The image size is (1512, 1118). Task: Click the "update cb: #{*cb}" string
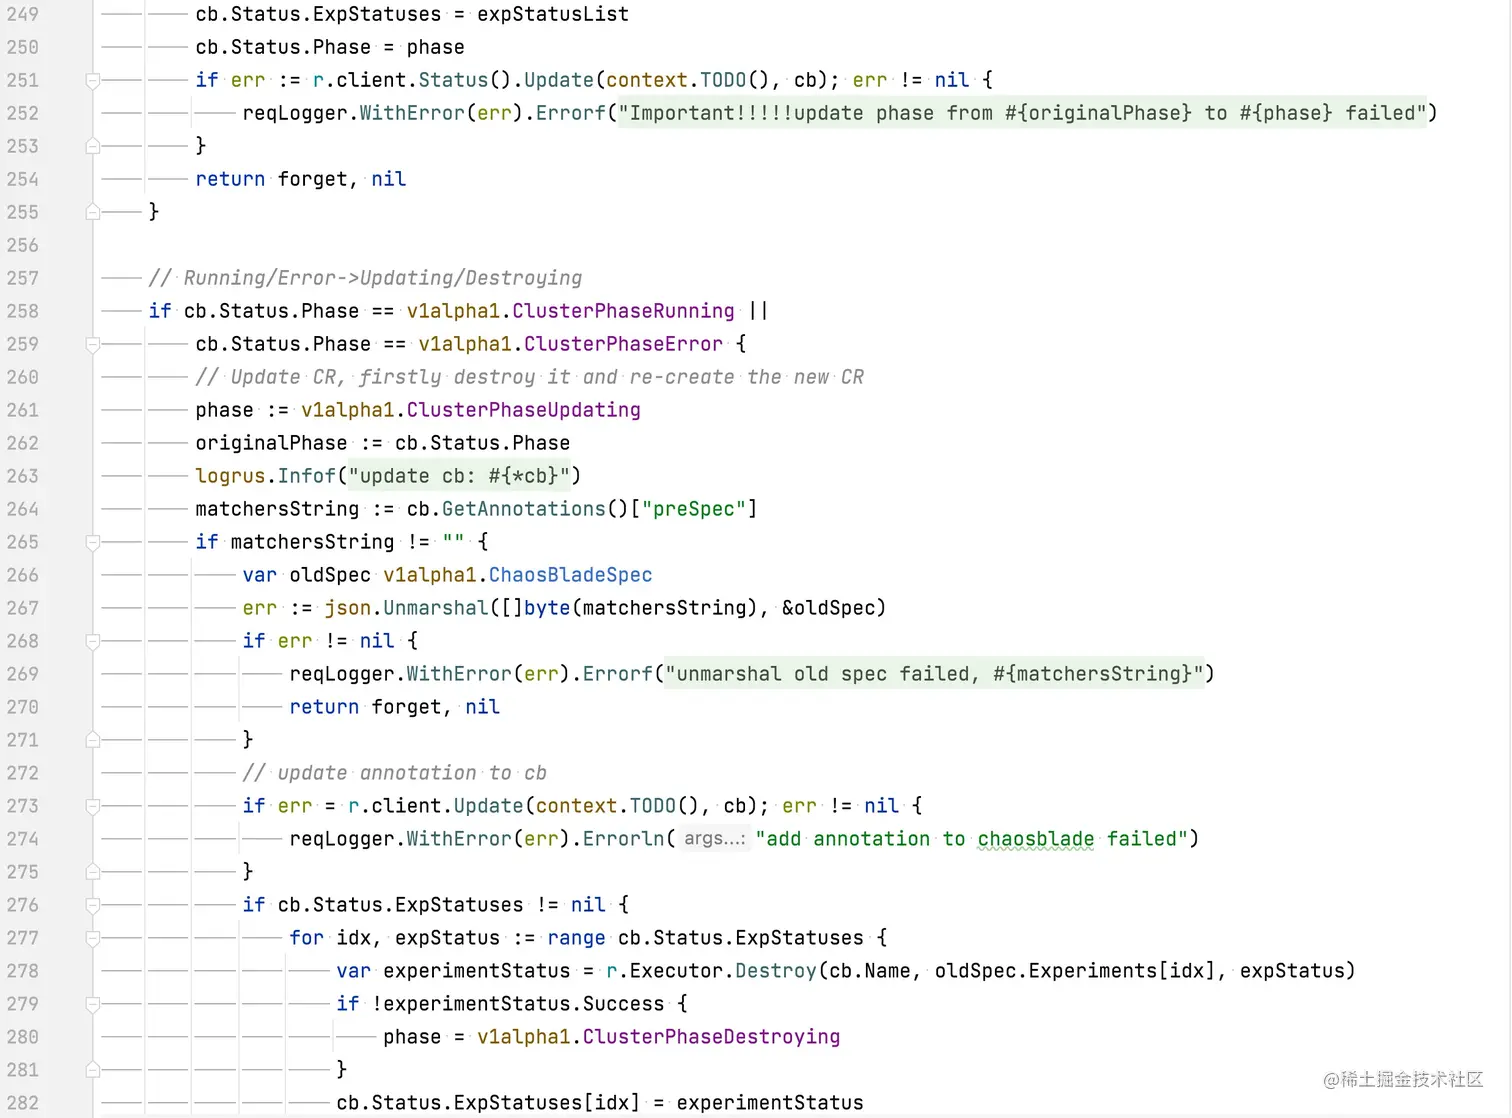pyautogui.click(x=459, y=476)
